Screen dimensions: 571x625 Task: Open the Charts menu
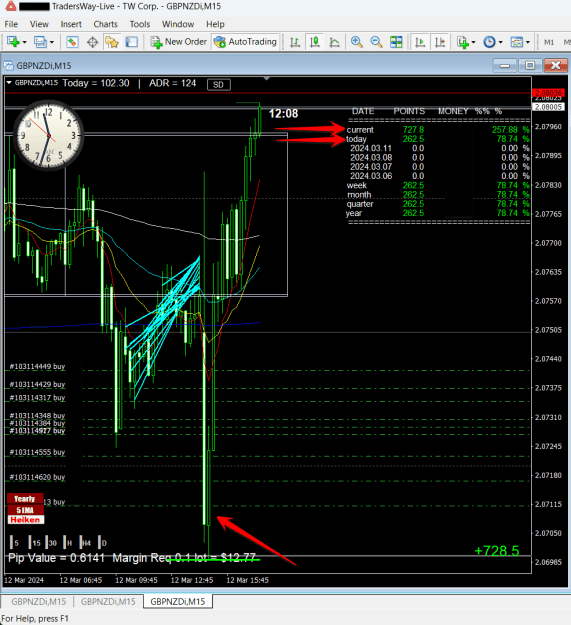pyautogui.click(x=105, y=24)
